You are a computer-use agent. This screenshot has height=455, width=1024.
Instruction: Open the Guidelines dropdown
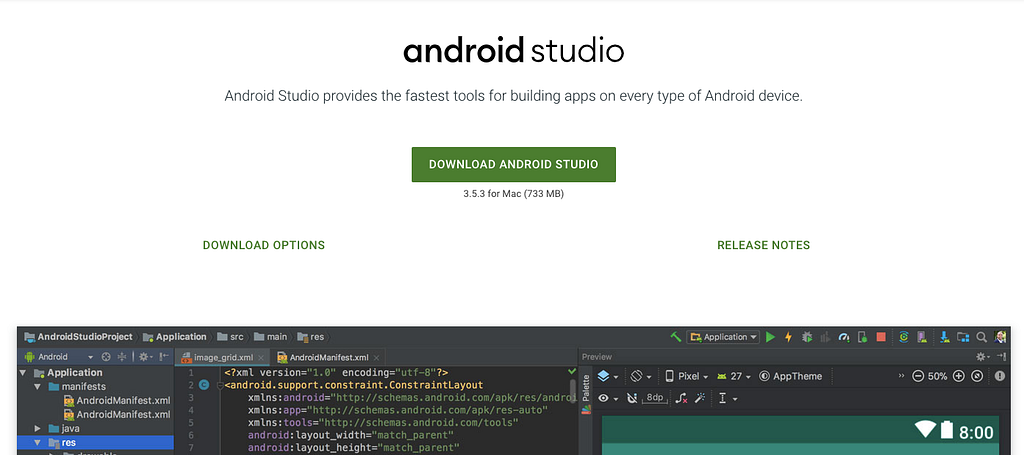(x=728, y=398)
